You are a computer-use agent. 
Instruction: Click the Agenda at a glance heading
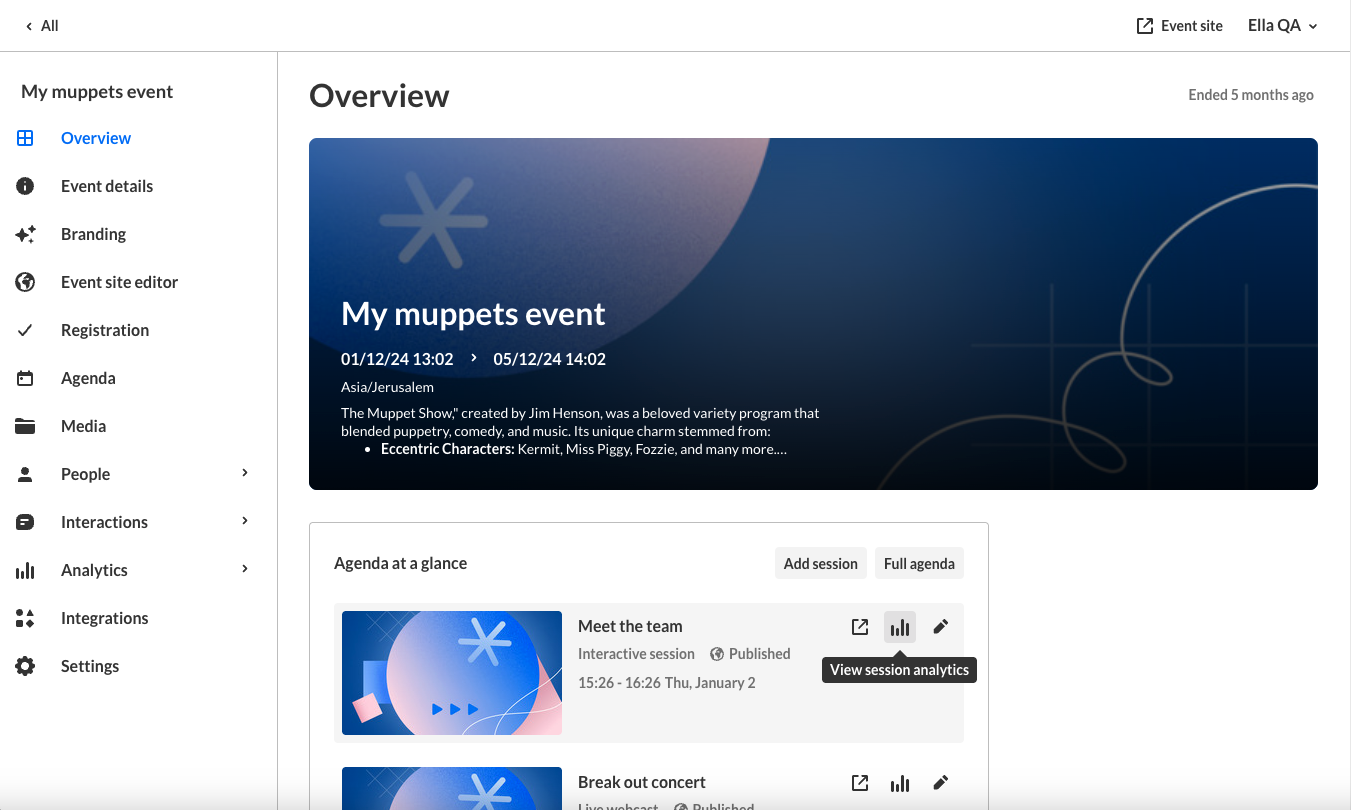(400, 563)
